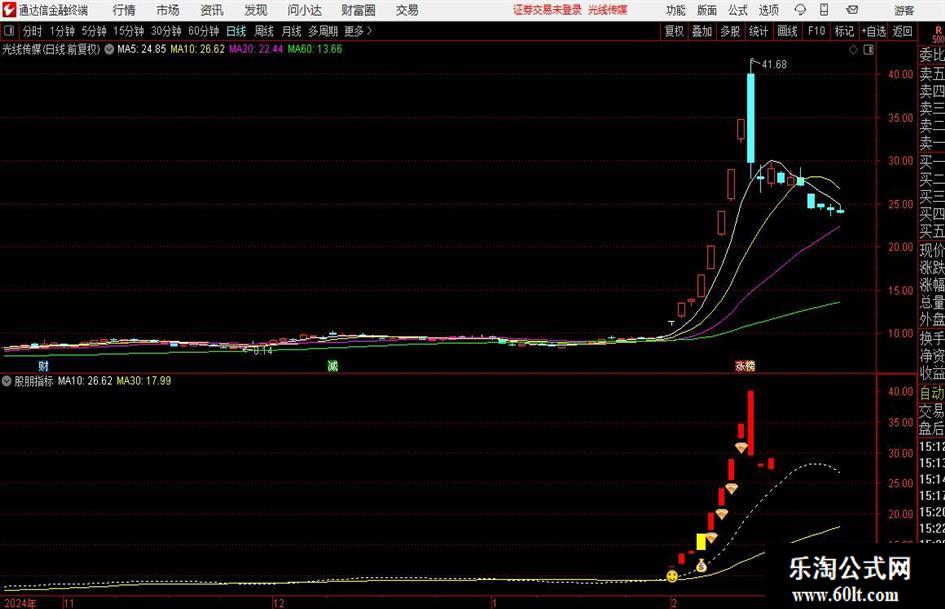Switch to the 30分钟 period tab
The width and height of the screenshot is (945, 609).
(166, 31)
